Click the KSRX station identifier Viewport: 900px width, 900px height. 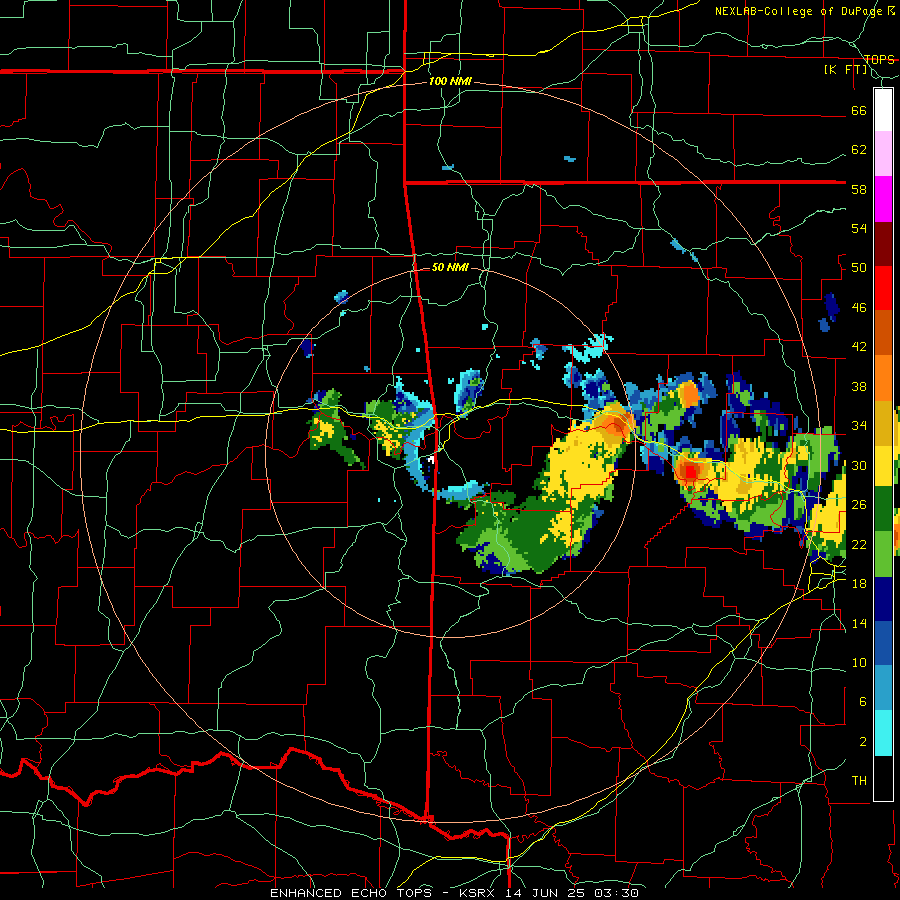click(x=479, y=893)
